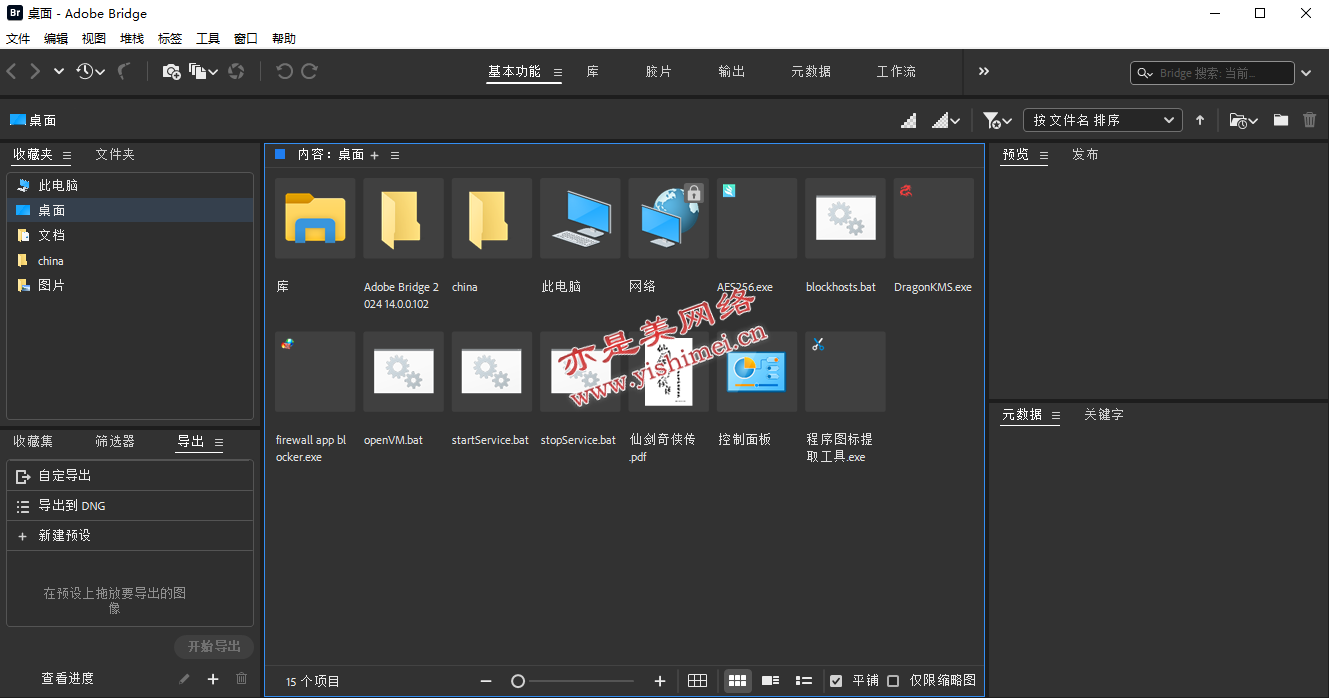Add a new content tab plus icon
Screen dimensions: 1329x698
pyautogui.click(x=375, y=155)
